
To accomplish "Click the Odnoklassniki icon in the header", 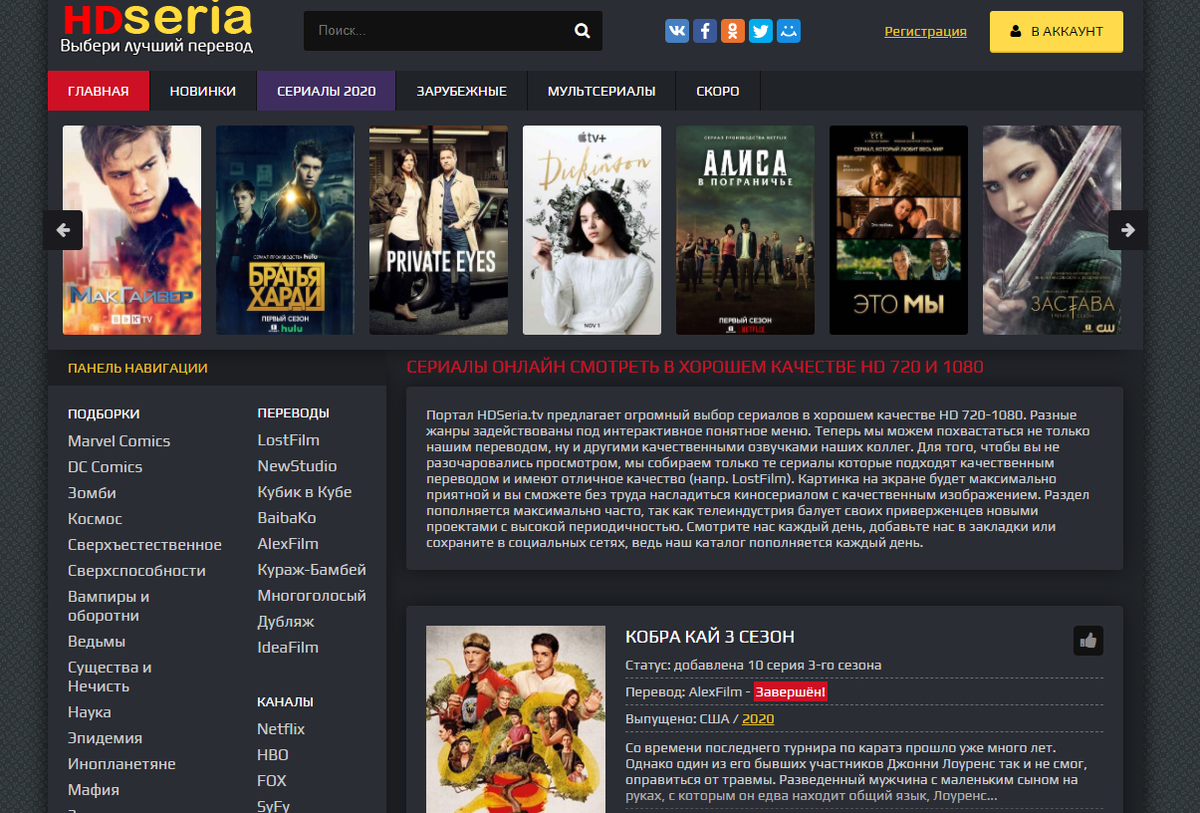I will 733,31.
